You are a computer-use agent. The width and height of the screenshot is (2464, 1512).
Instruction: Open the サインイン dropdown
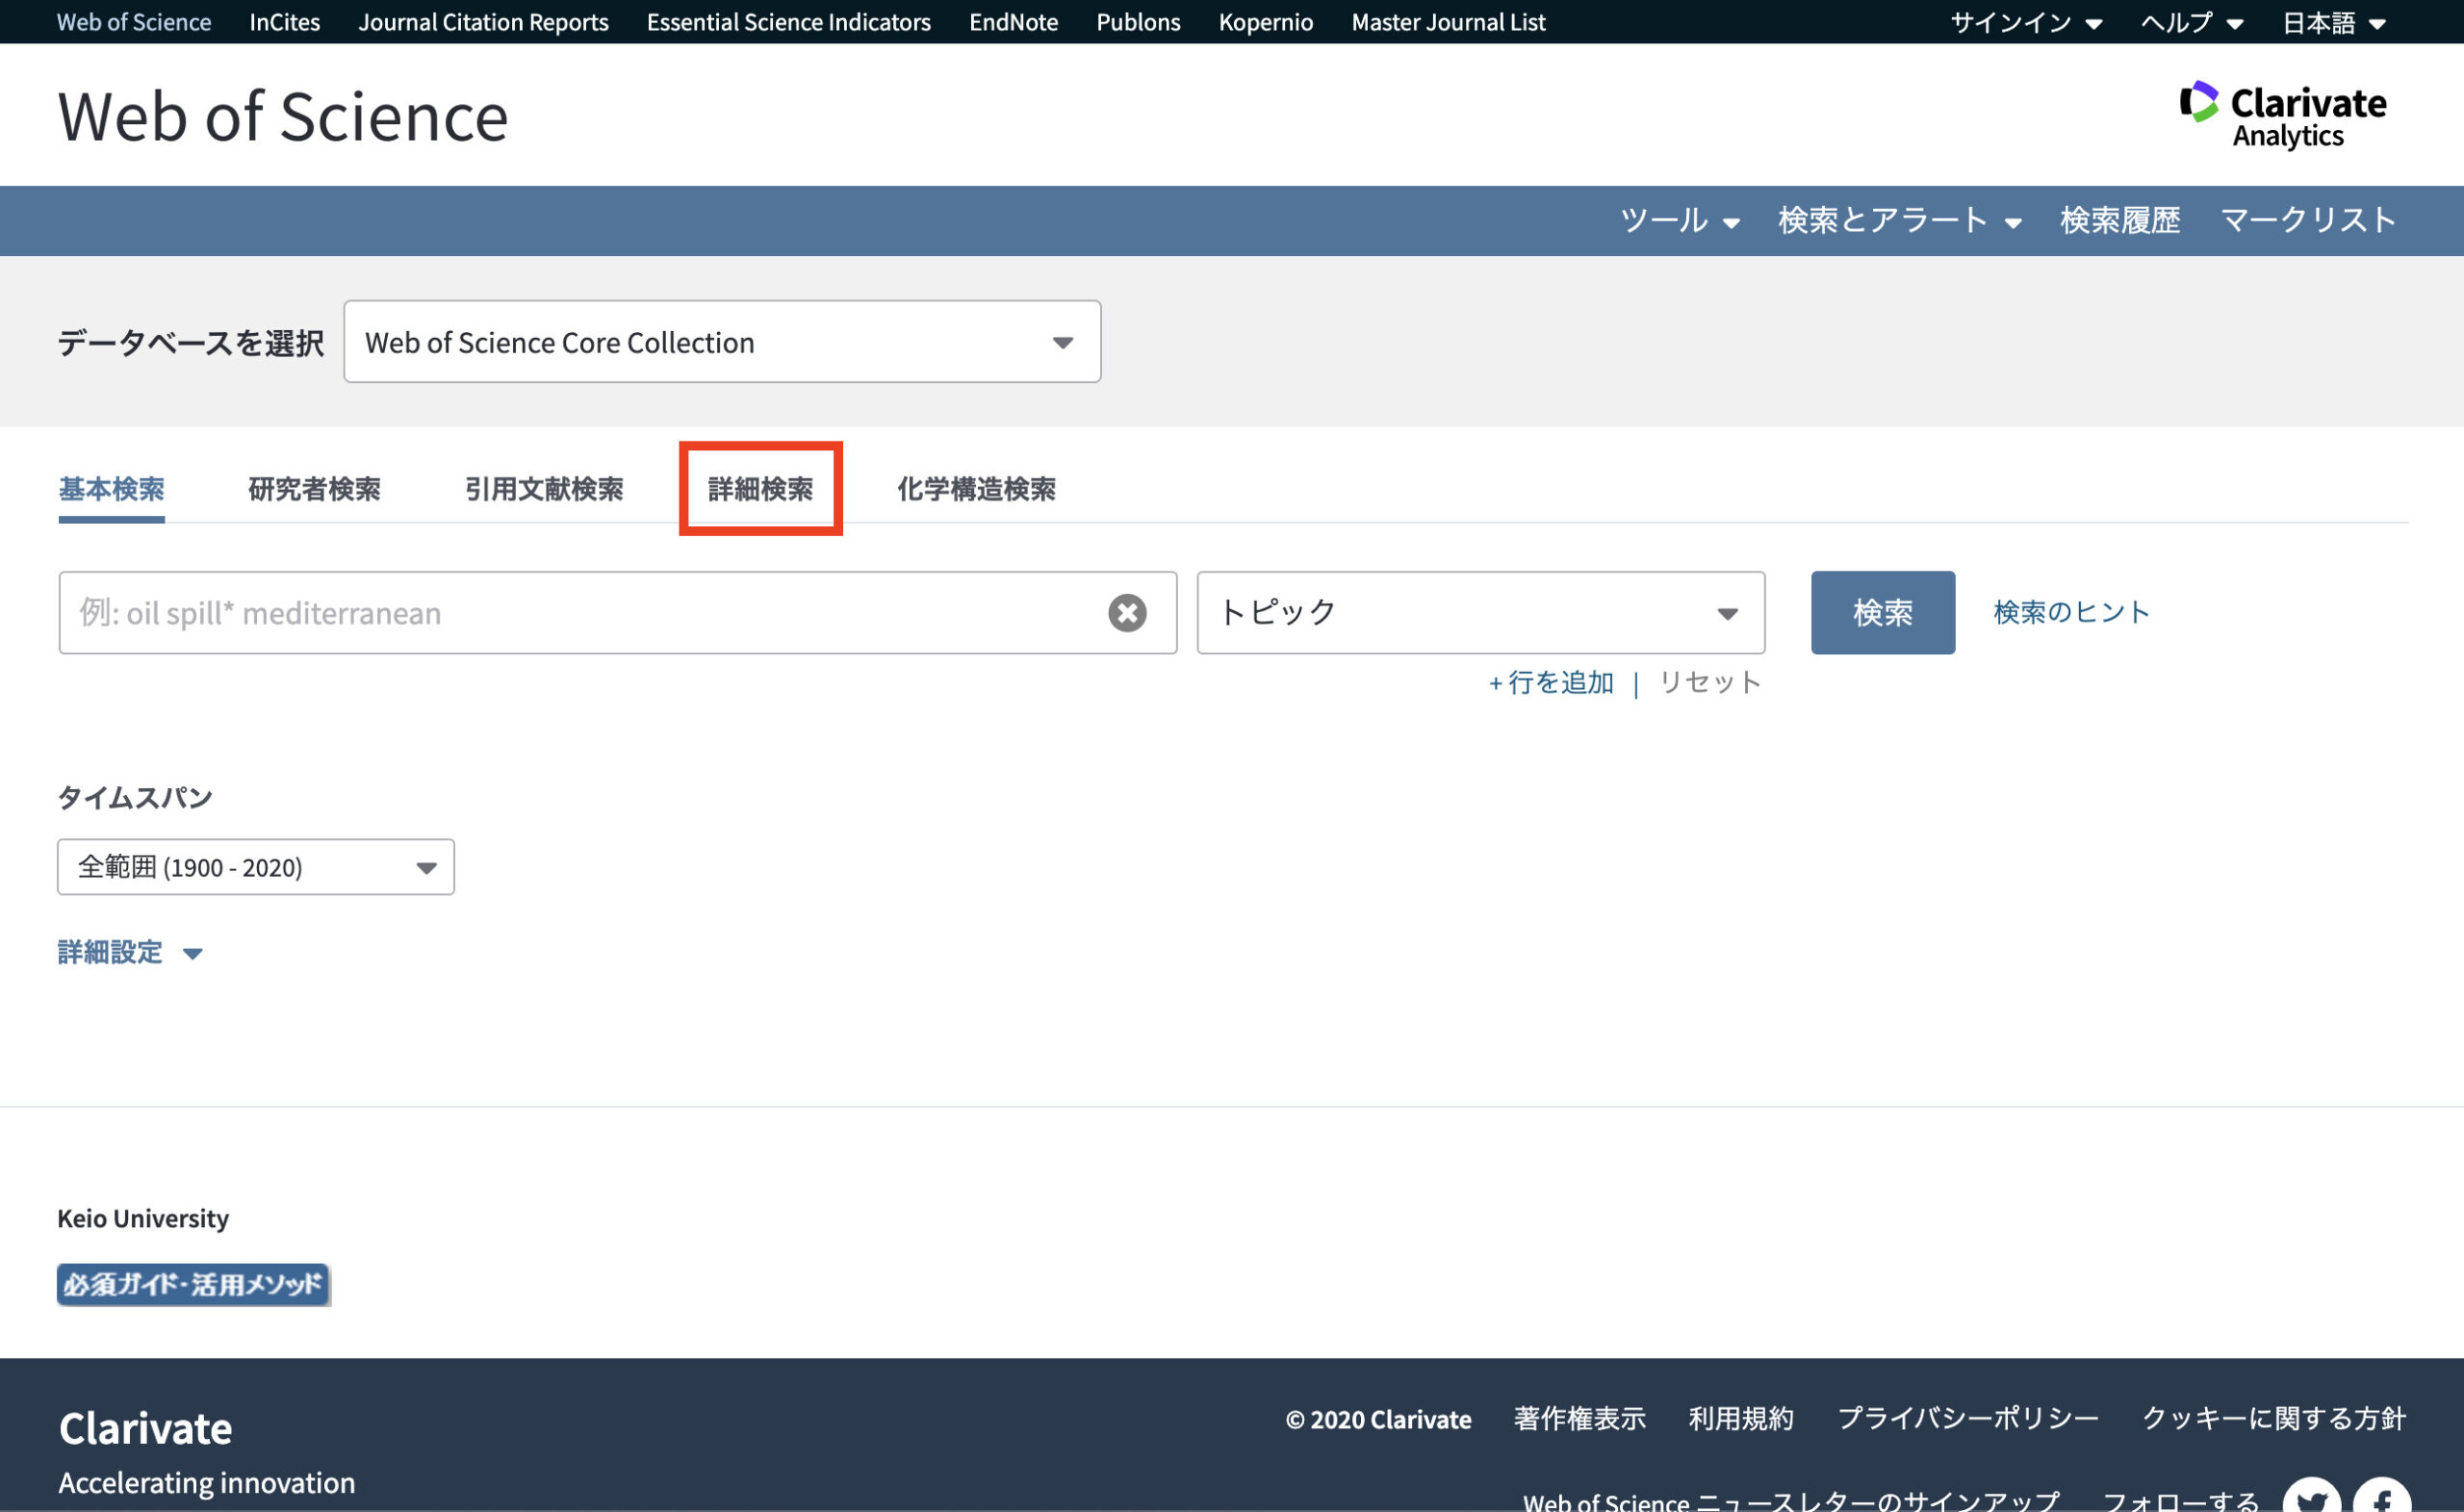coord(2026,22)
